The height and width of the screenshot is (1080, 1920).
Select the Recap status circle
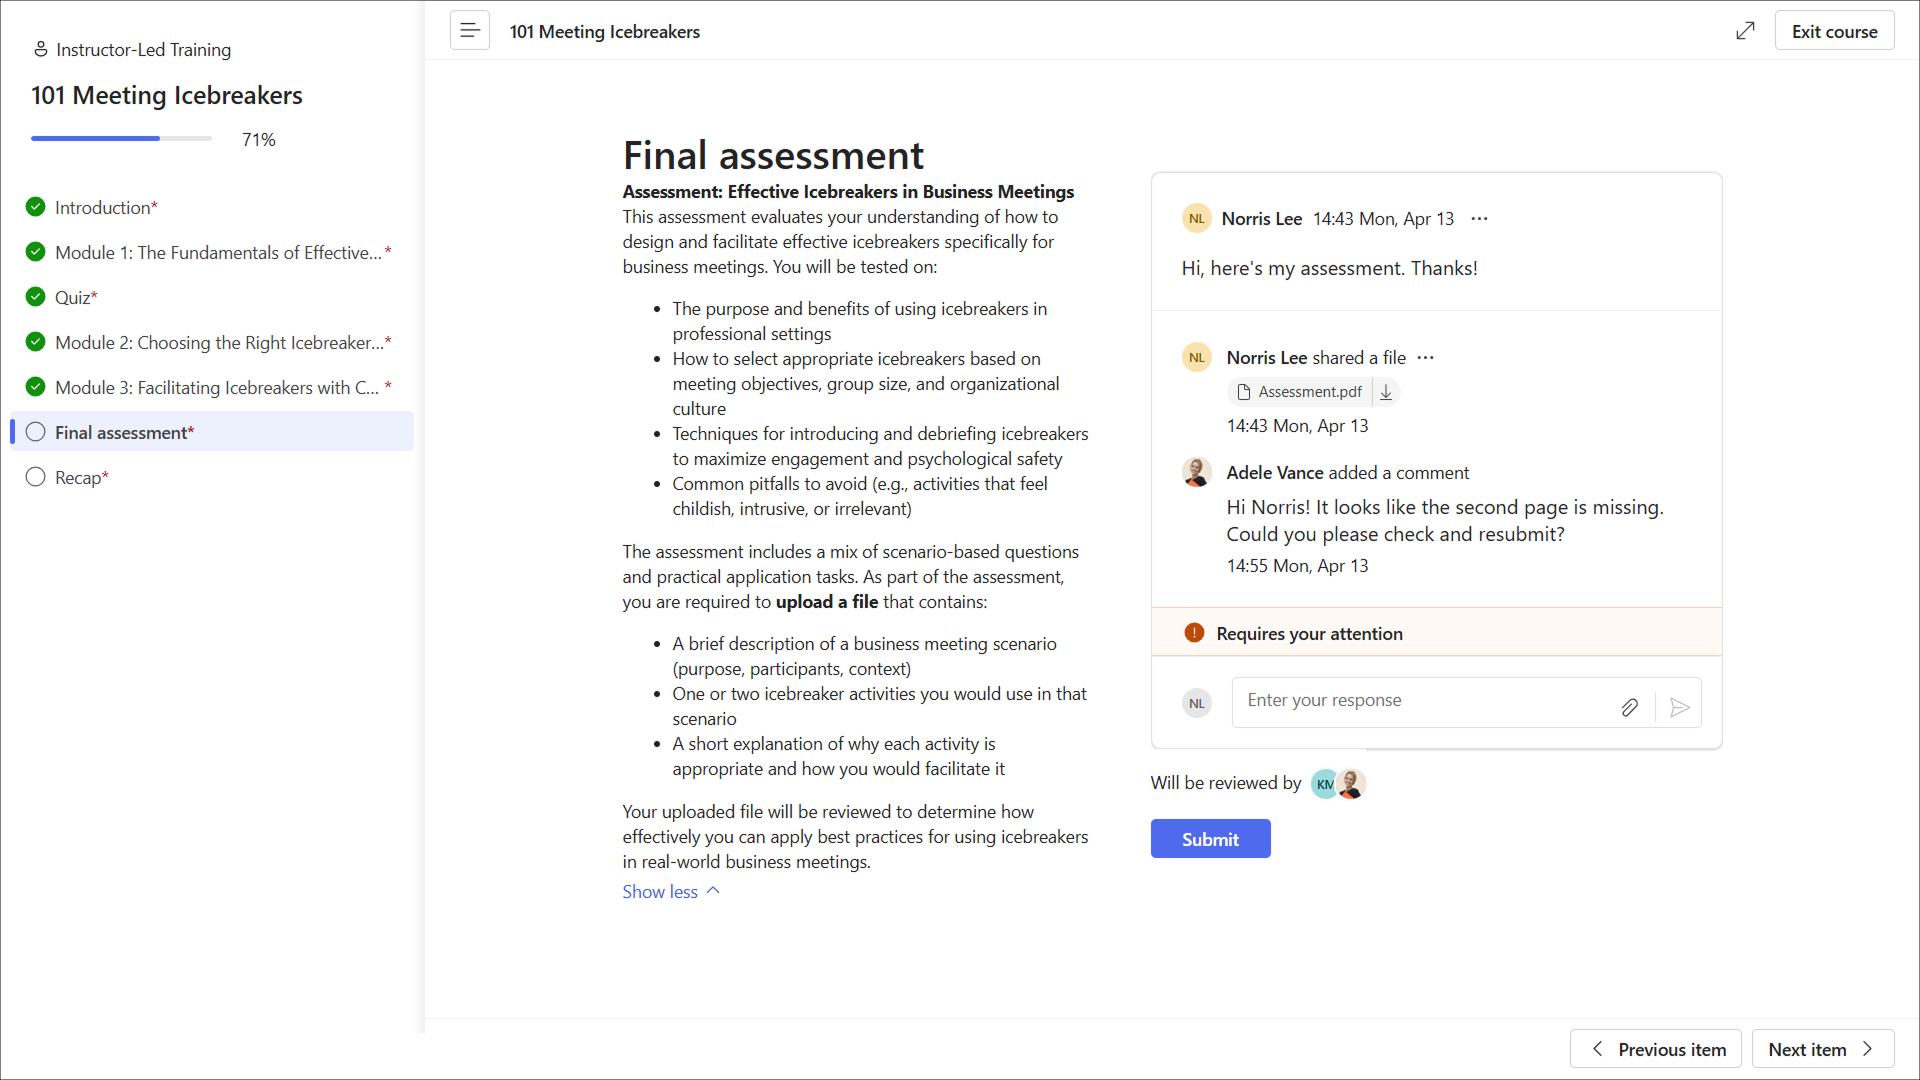tap(36, 477)
